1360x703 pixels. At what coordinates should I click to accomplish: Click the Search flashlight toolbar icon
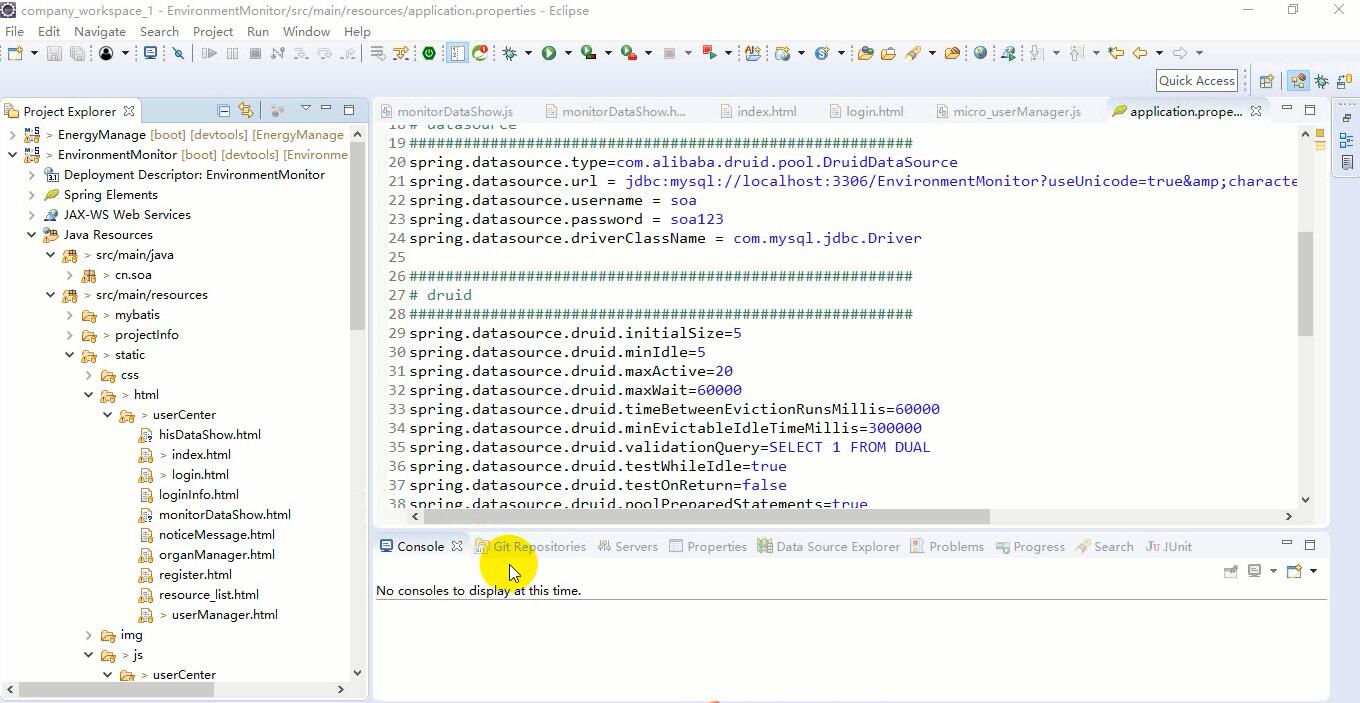913,53
